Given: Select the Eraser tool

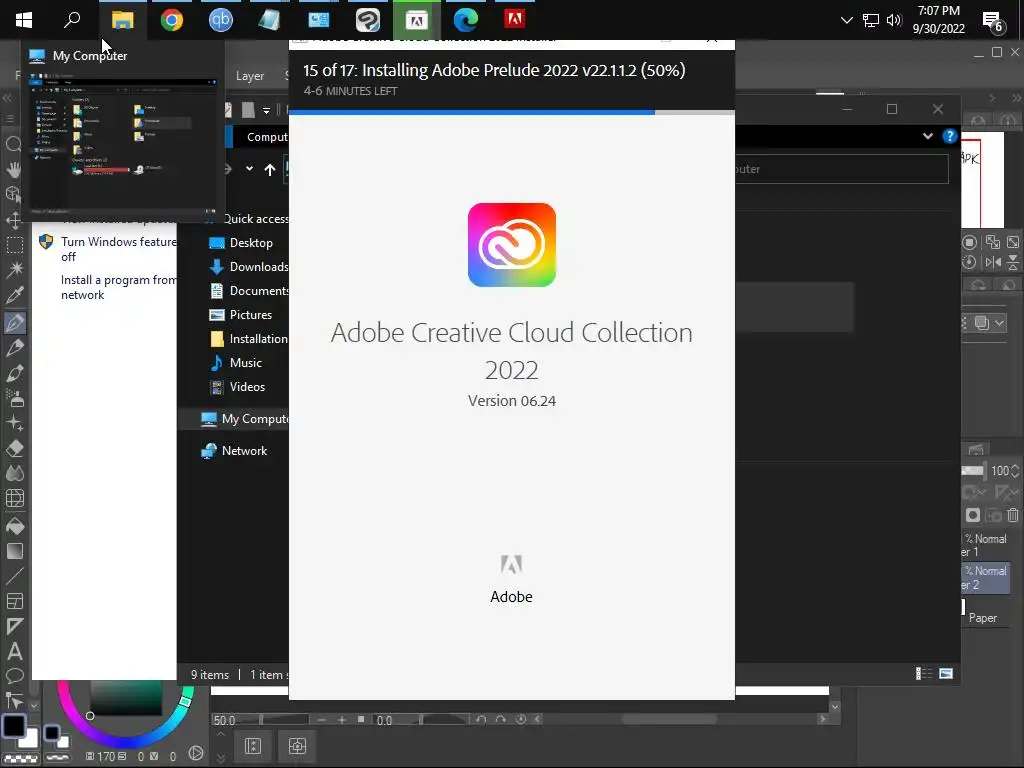Looking at the screenshot, I should tap(14, 449).
